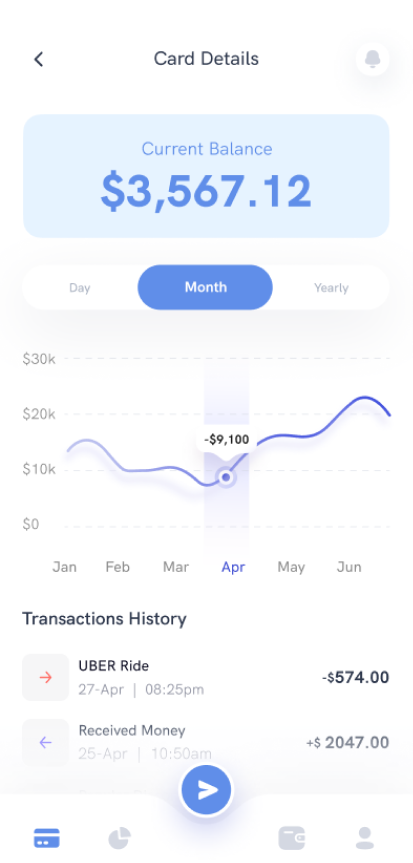Viewport: 413px width, 863px height.
Task: Open the Received Money transaction
Action: tap(205, 742)
